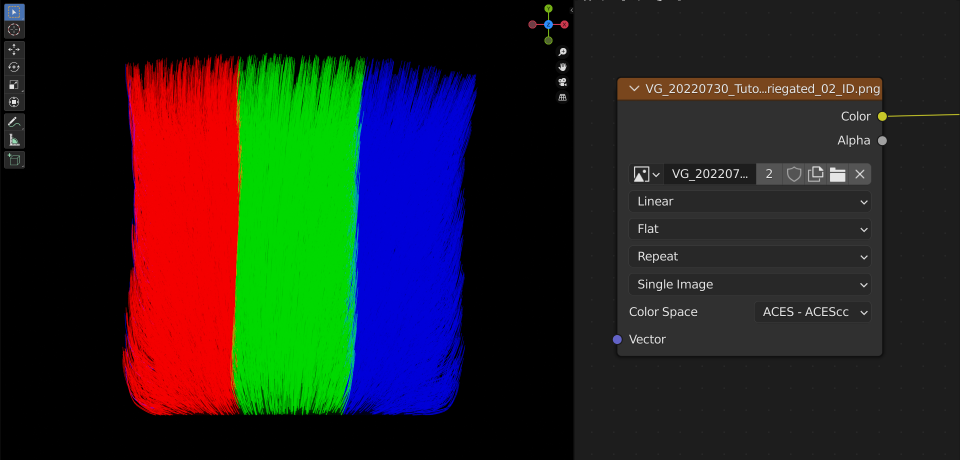Click negative X axis gizmo dot
The height and width of the screenshot is (460, 960).
click(x=533, y=25)
